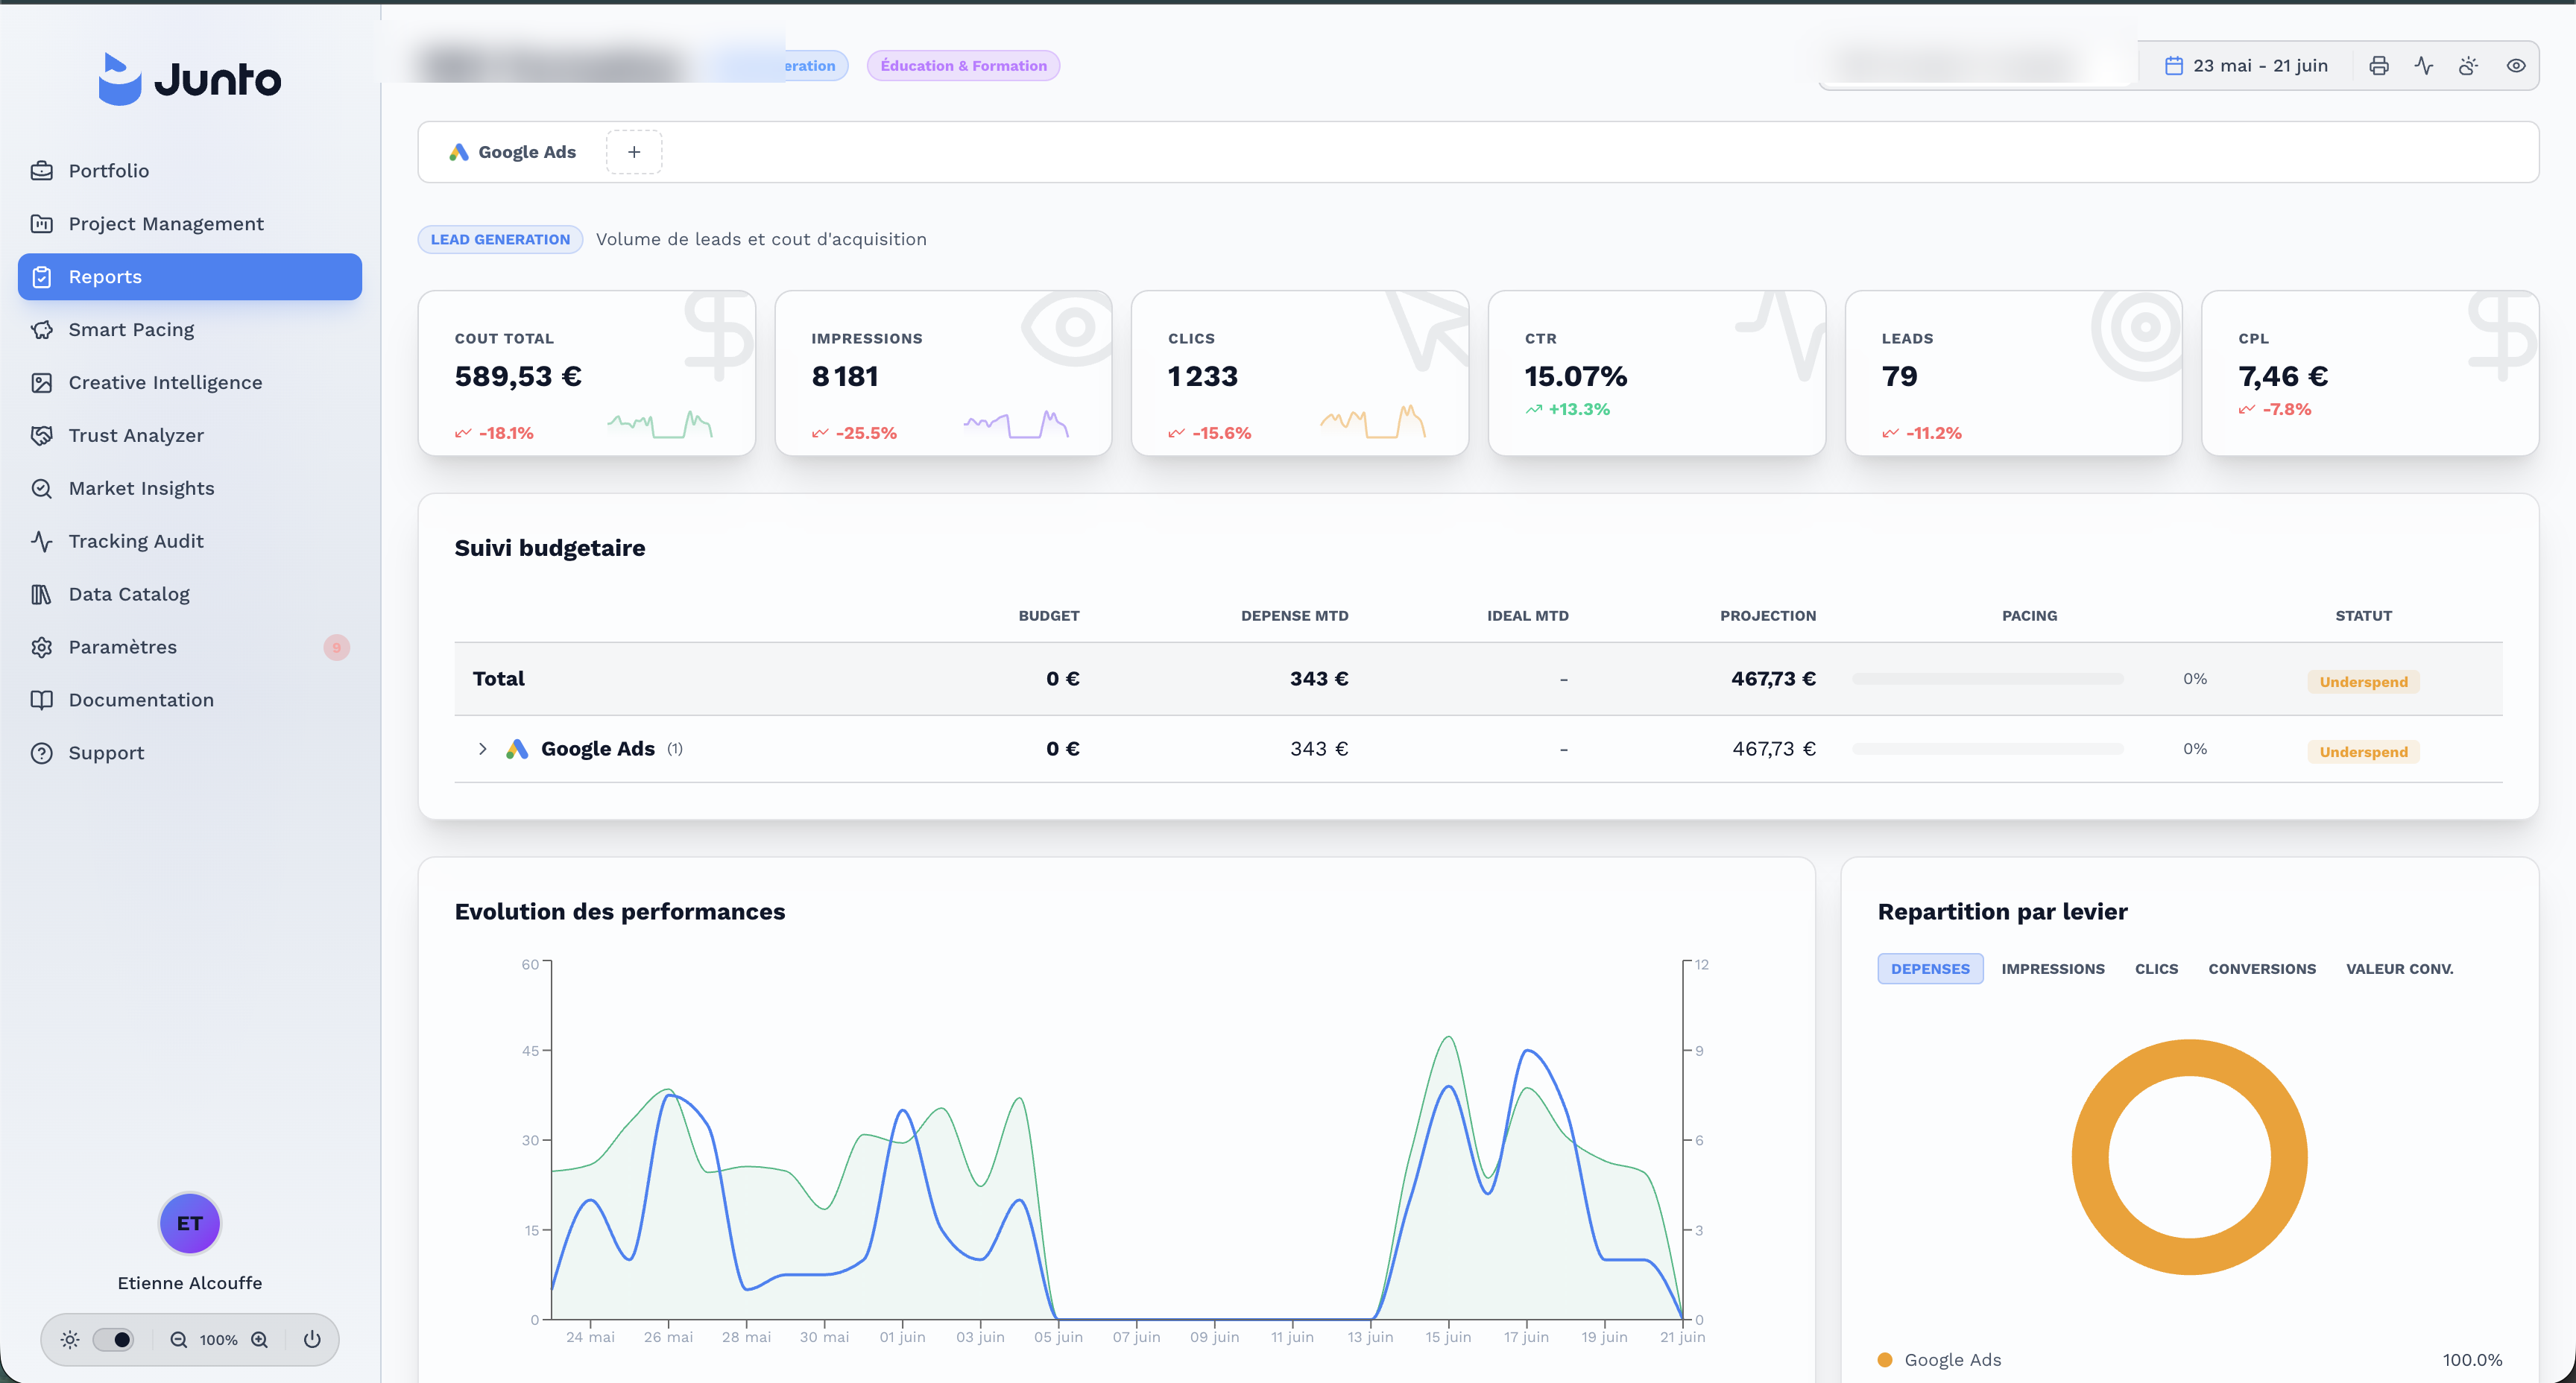Screen dimensions: 2576x1383
Task: Switch to the VALEUR CONV. tab
Action: pos(2400,969)
